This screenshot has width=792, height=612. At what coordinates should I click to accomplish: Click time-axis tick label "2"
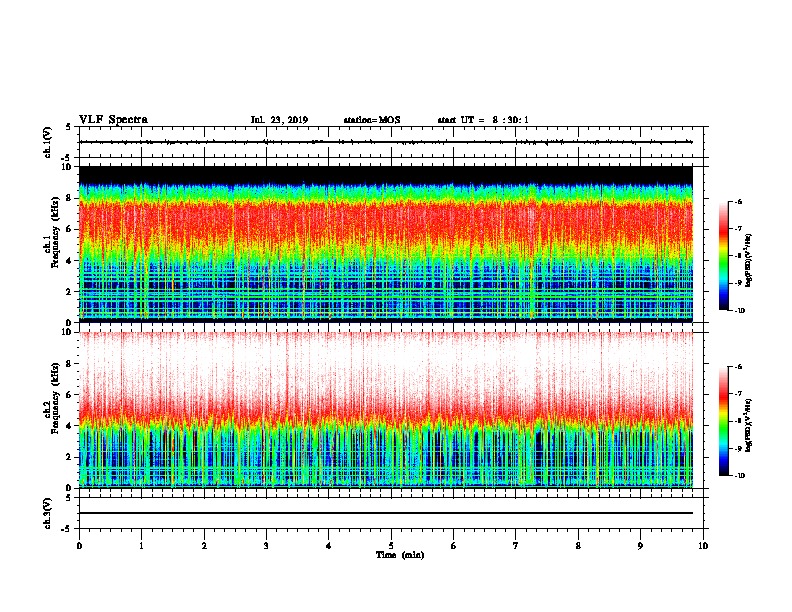tap(204, 546)
